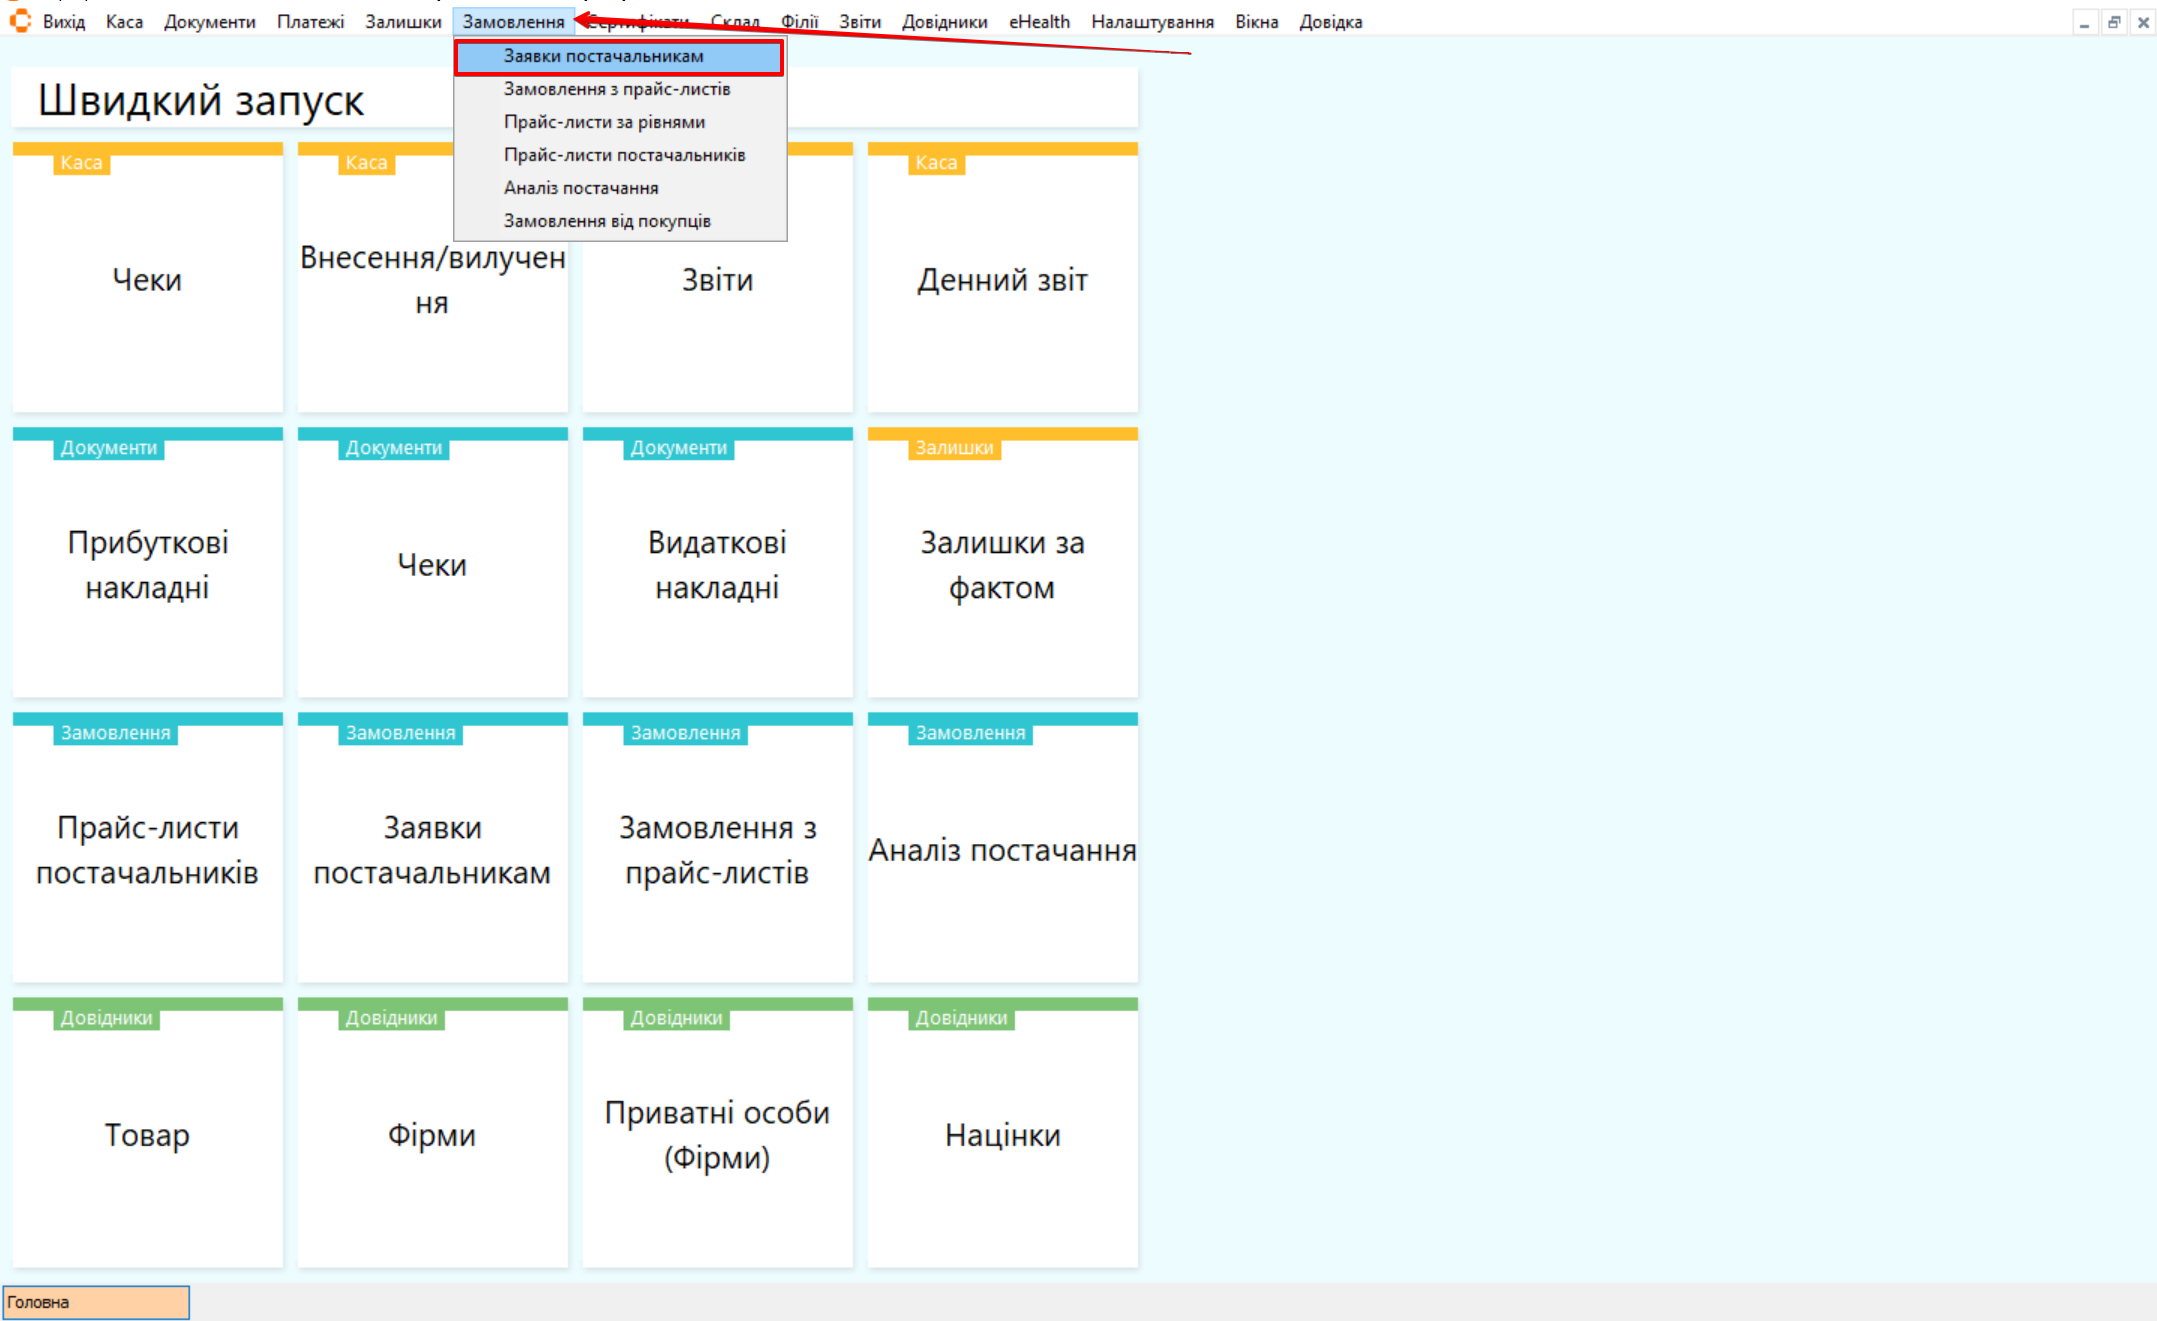Viewport: 2157px width, 1321px height.
Task: Open 'Аналіз постачання' from dropdown menu
Action: [580, 188]
